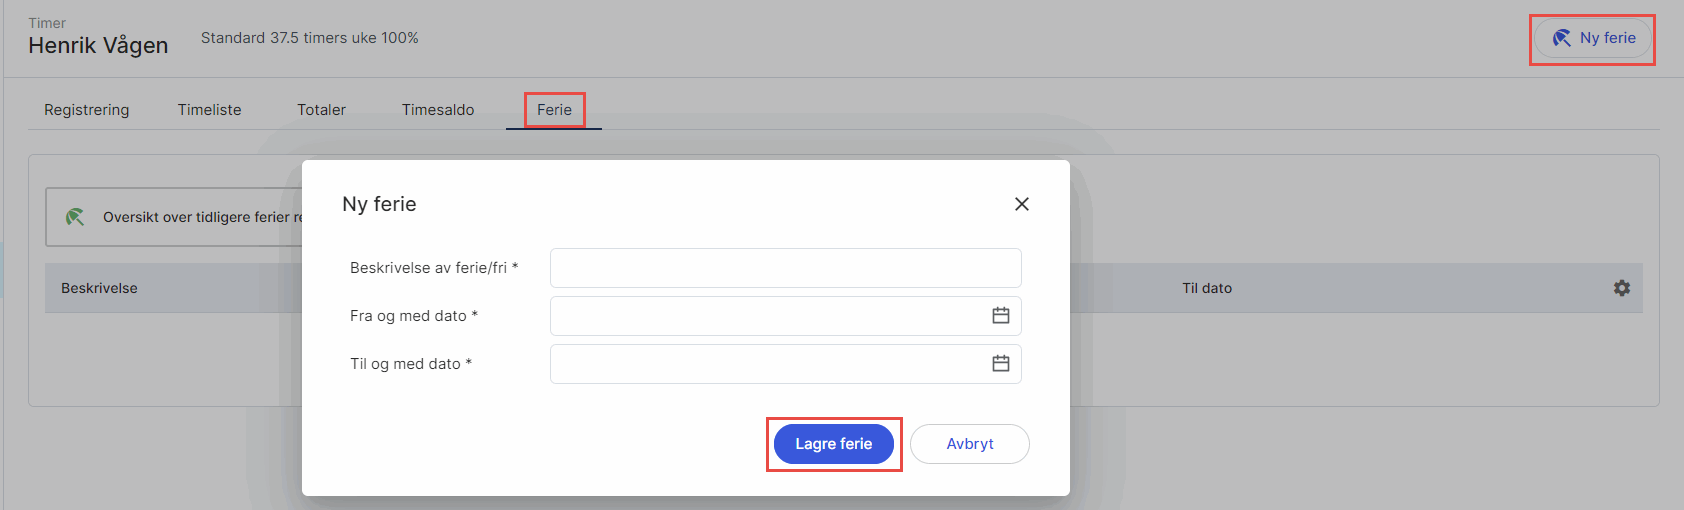Save with the Lagre ferie button
The image size is (1684, 510).
[833, 444]
